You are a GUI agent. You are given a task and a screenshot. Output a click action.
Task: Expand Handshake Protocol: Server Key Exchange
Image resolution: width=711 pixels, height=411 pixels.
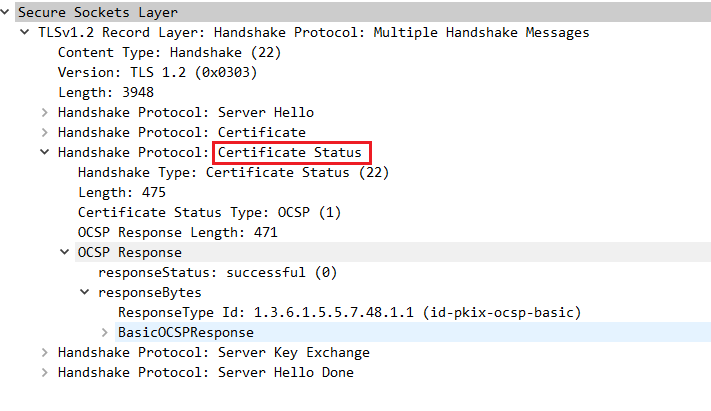pyautogui.click(x=44, y=352)
